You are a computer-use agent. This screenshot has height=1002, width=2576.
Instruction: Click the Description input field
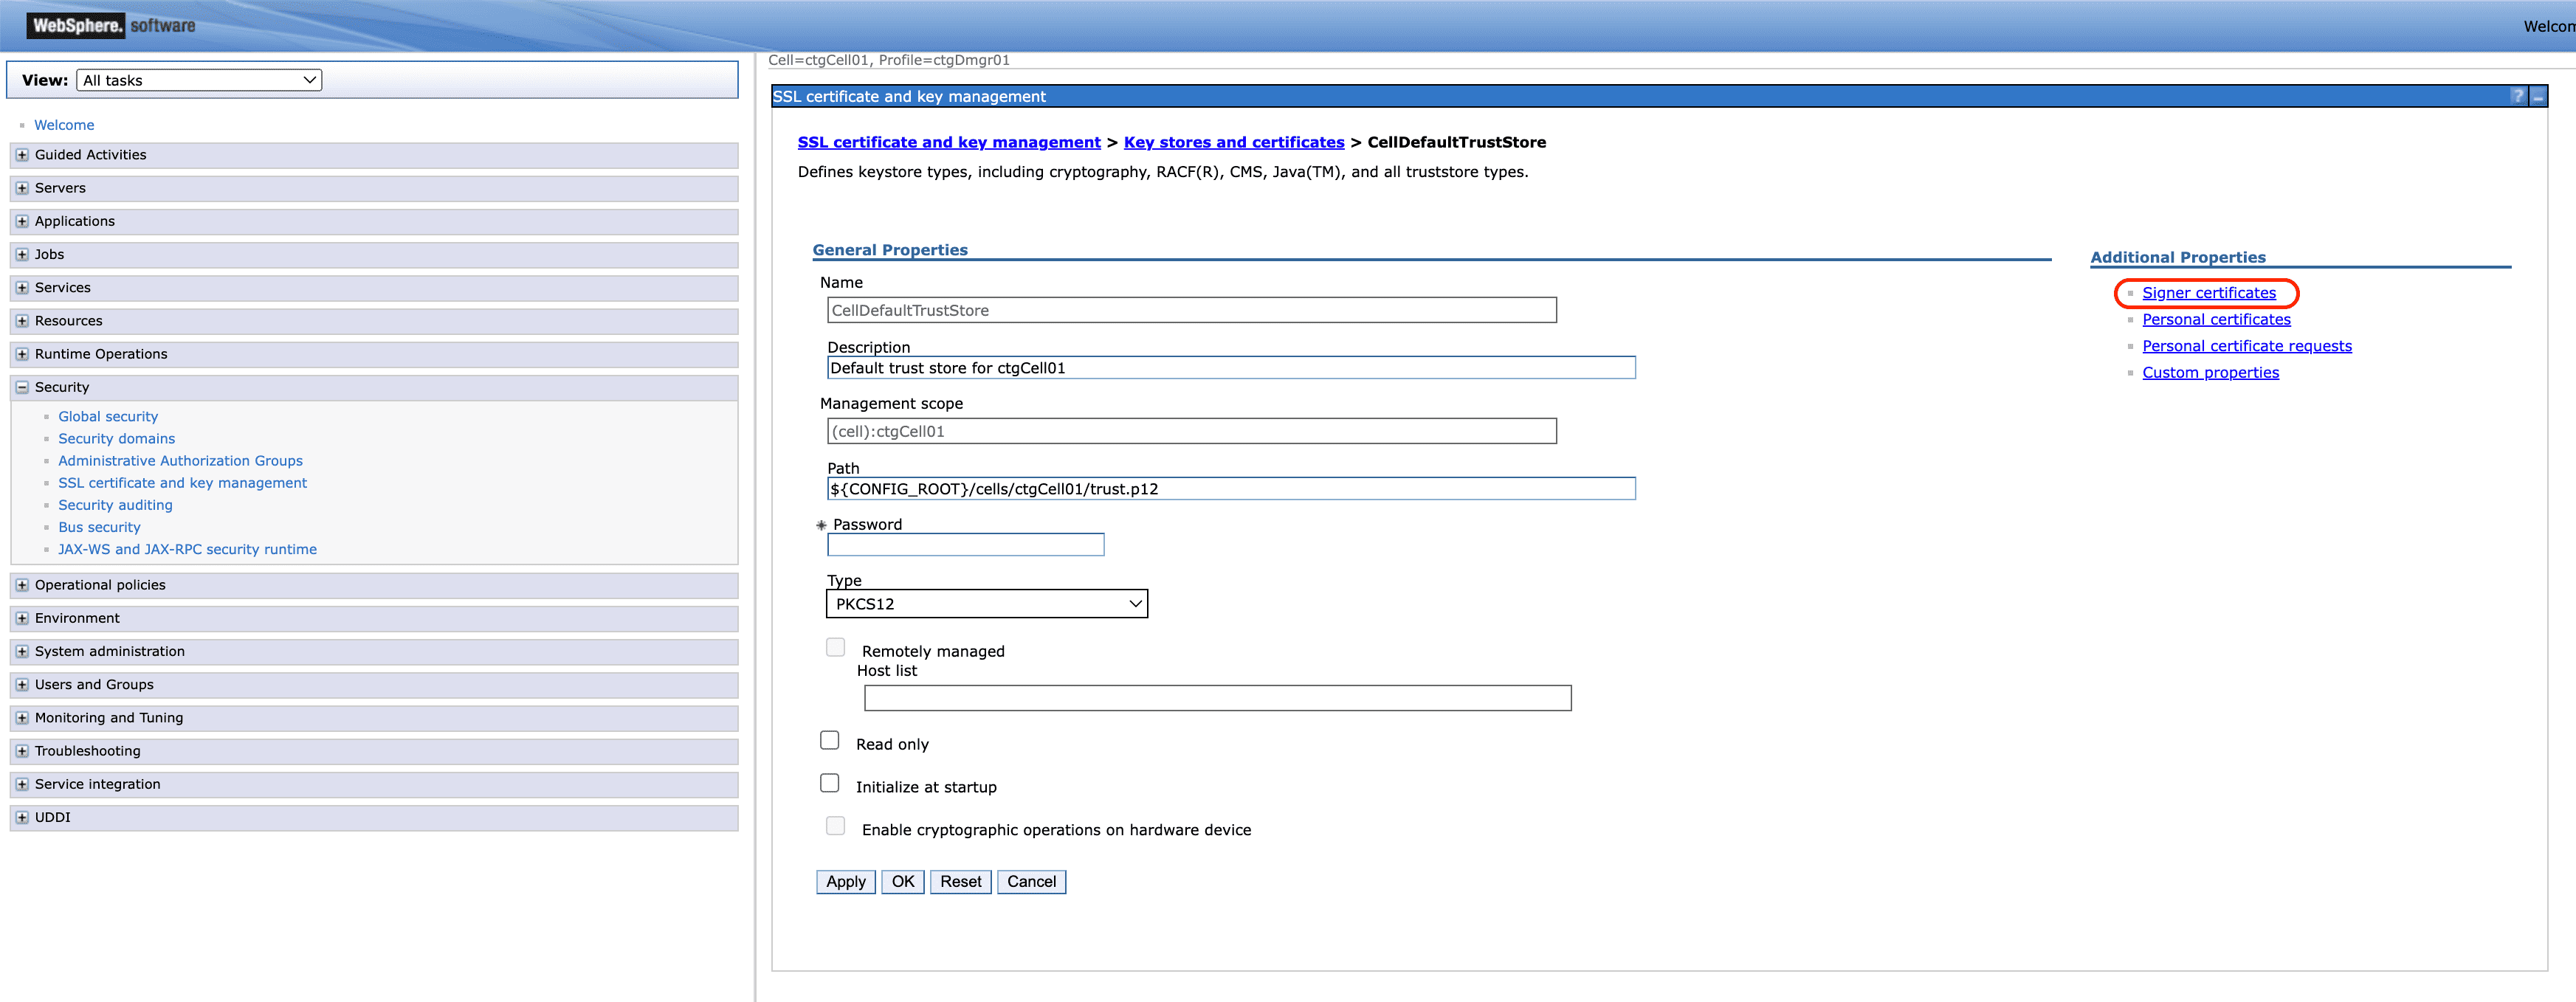tap(1231, 368)
